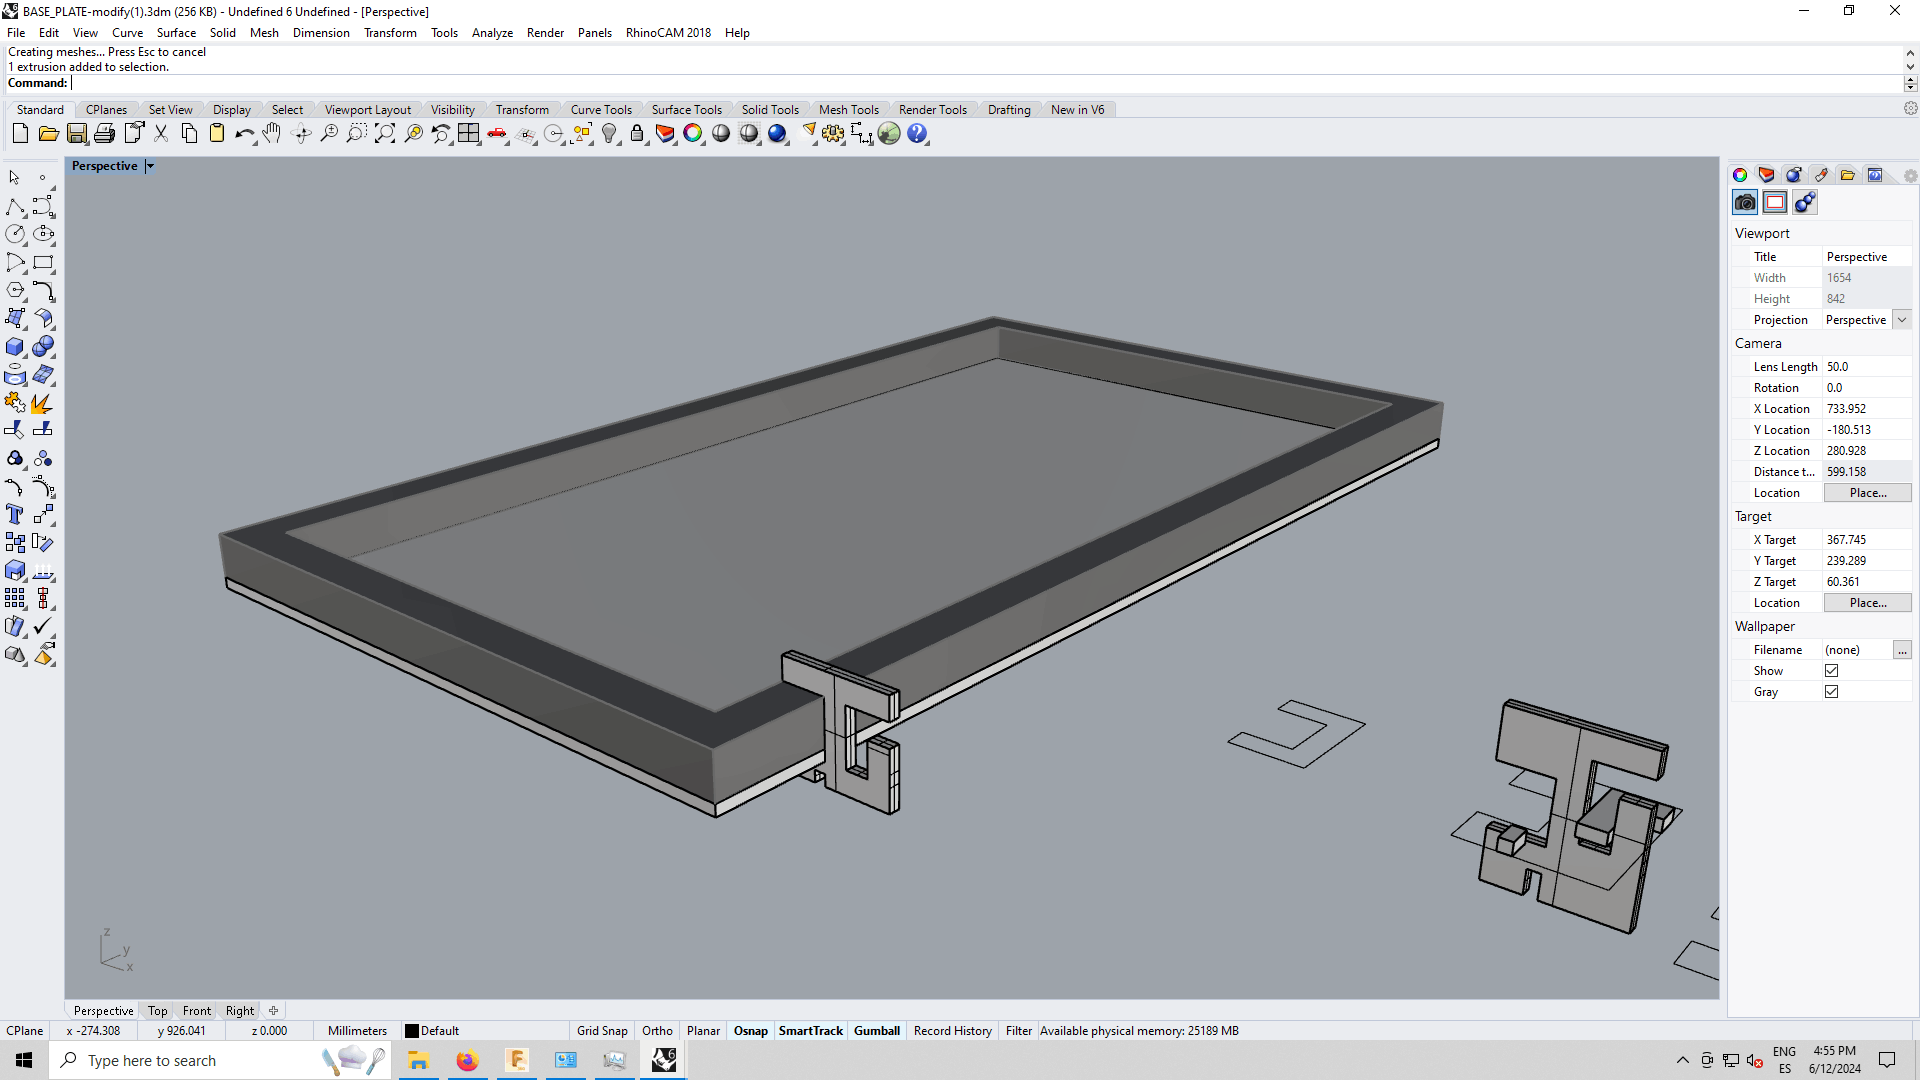Select the Rectangle tool in left sidebar
This screenshot has height=1080, width=1920.
43,262
